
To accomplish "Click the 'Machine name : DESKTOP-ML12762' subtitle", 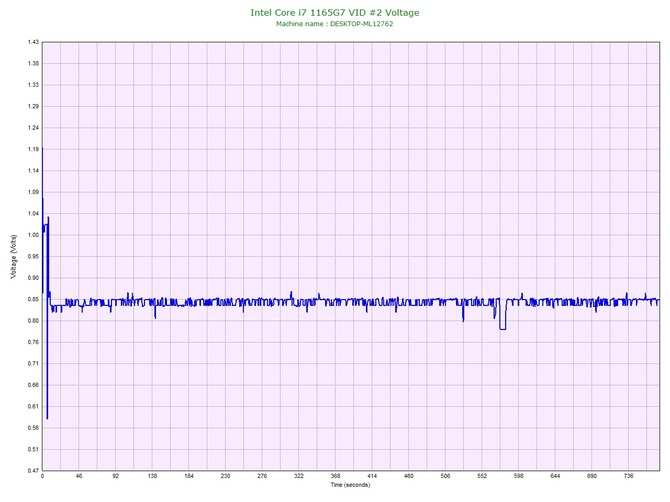I will click(335, 24).
